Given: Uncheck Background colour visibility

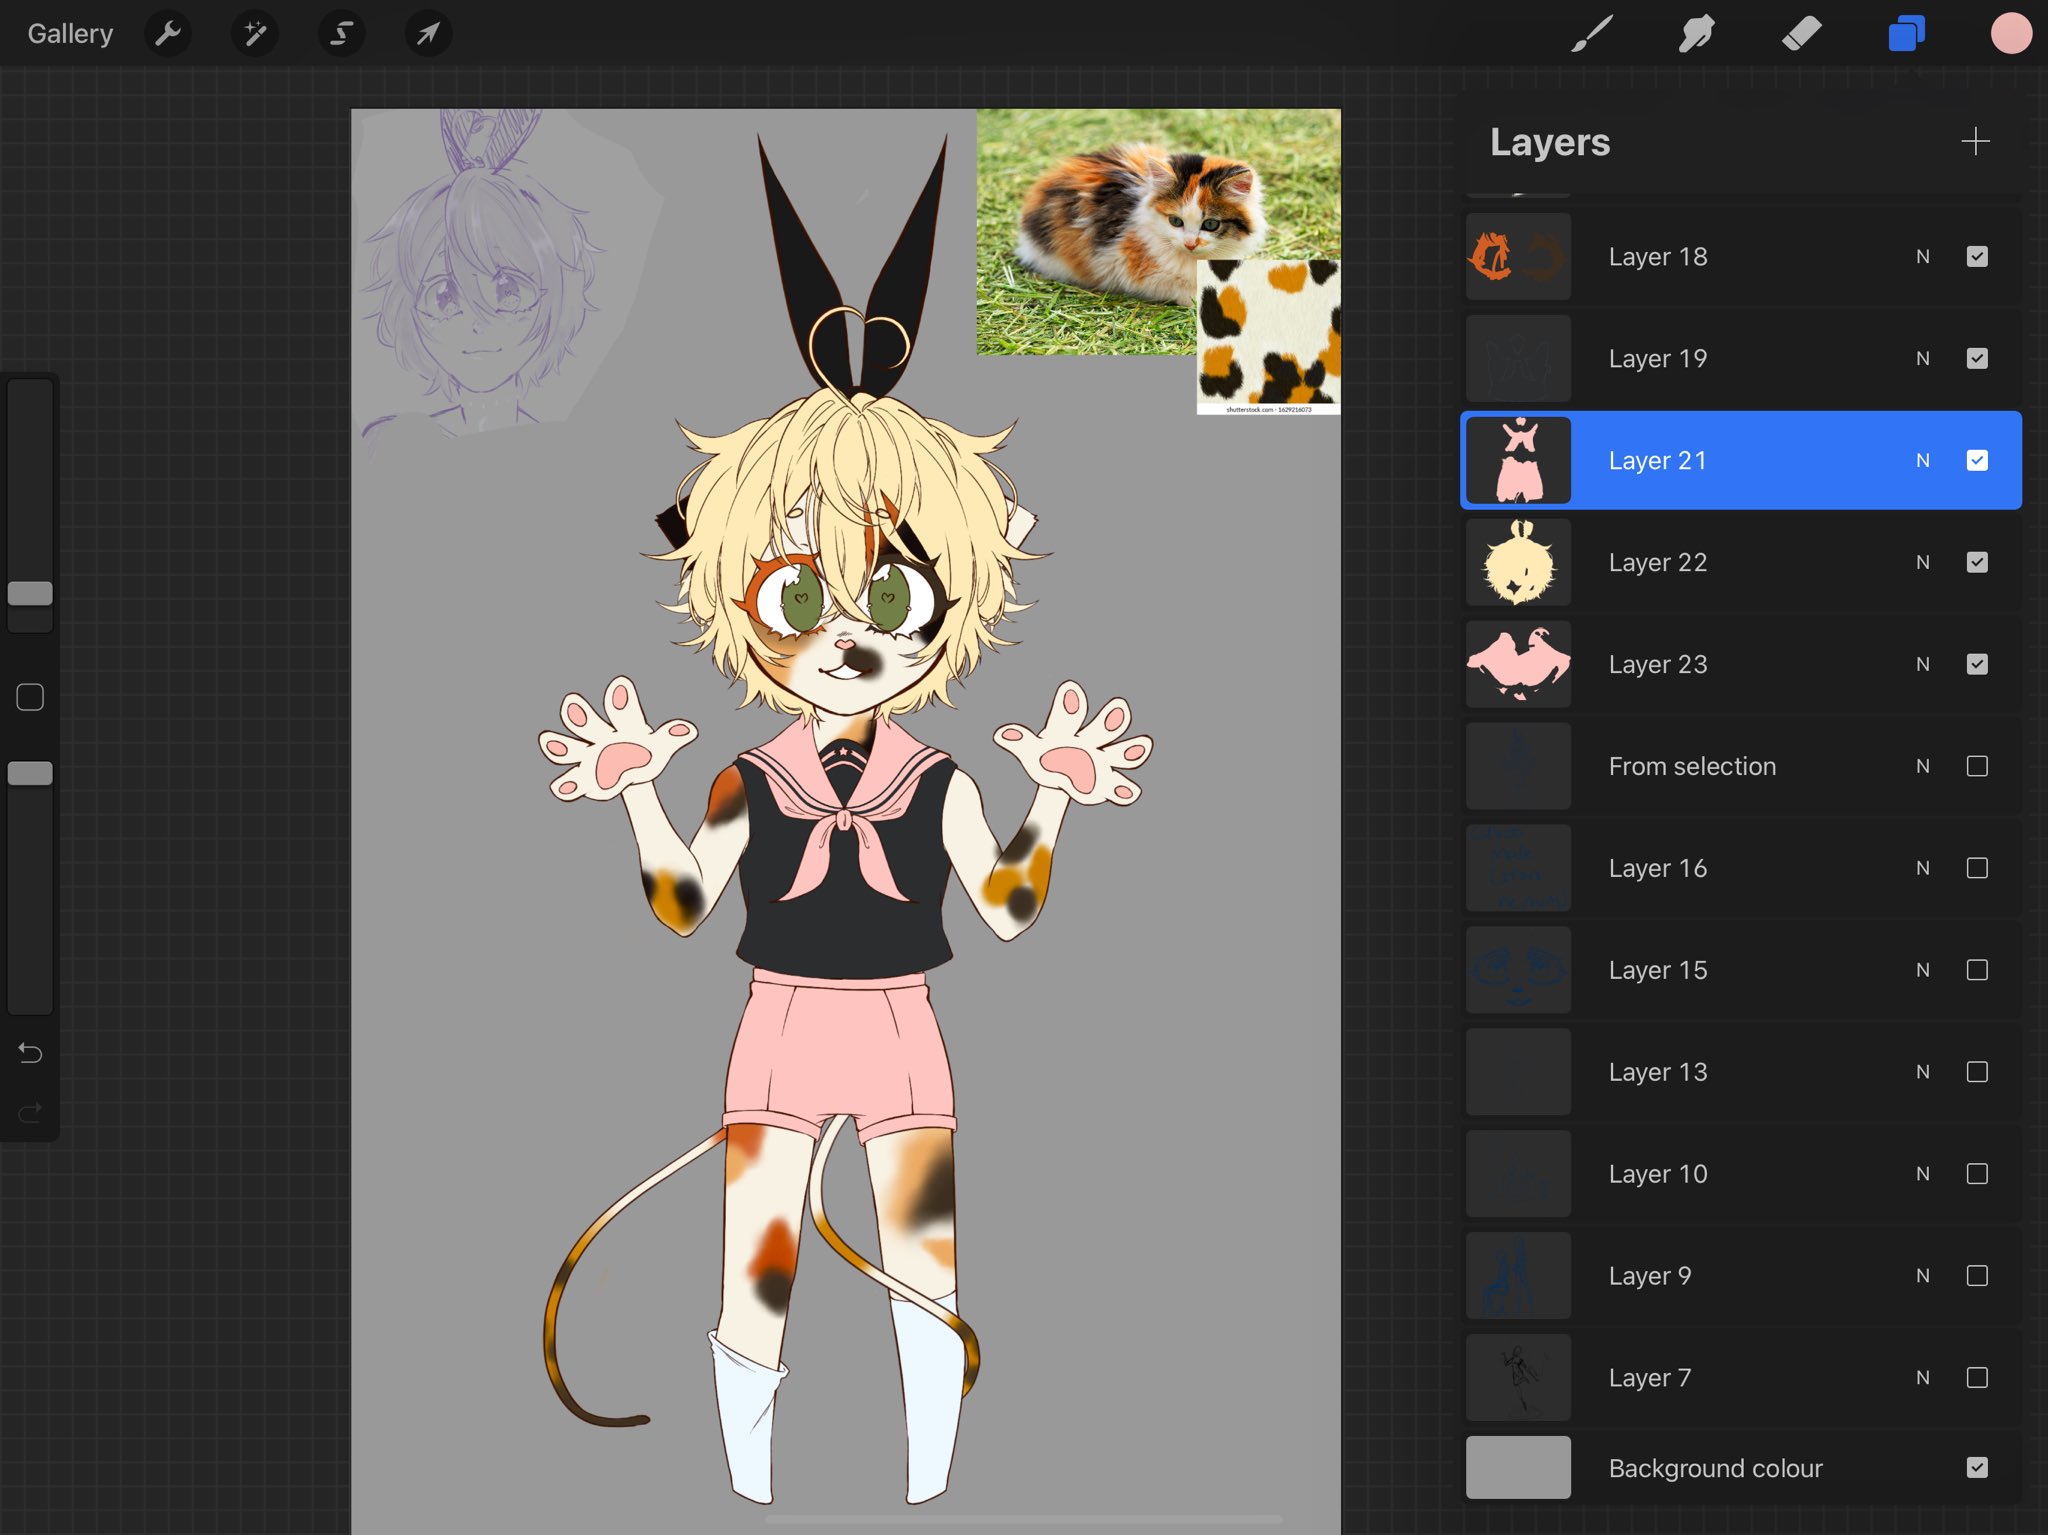Looking at the screenshot, I should [1976, 1468].
